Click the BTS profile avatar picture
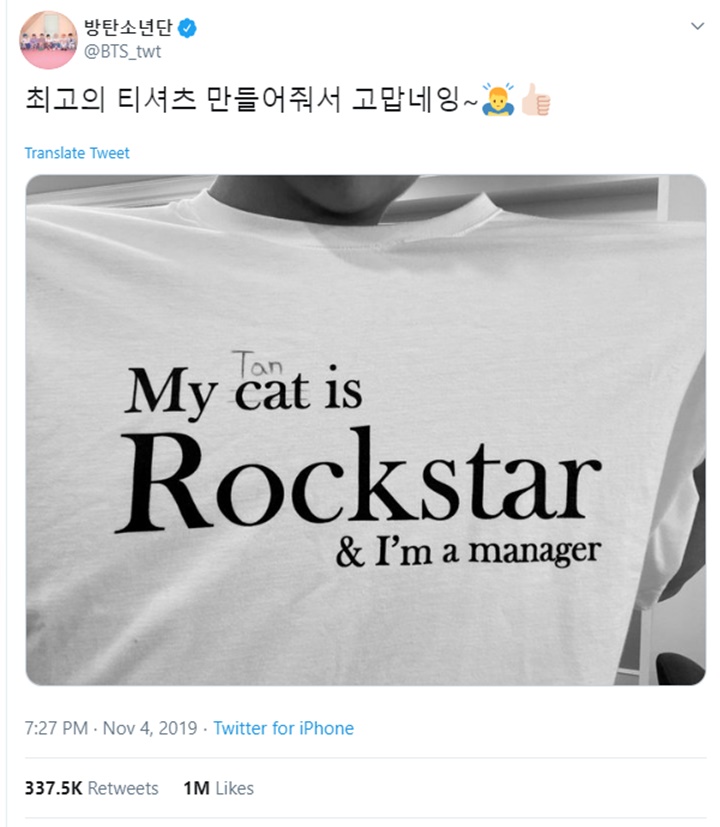The width and height of the screenshot is (720, 827). coord(48,40)
